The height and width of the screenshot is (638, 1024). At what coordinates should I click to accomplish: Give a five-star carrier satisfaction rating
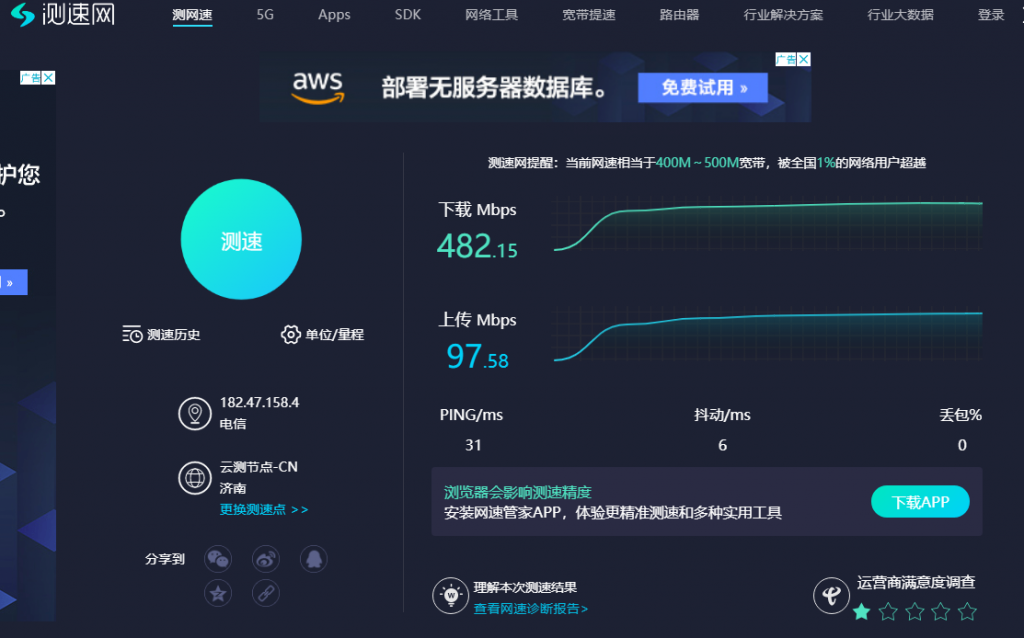[966, 611]
